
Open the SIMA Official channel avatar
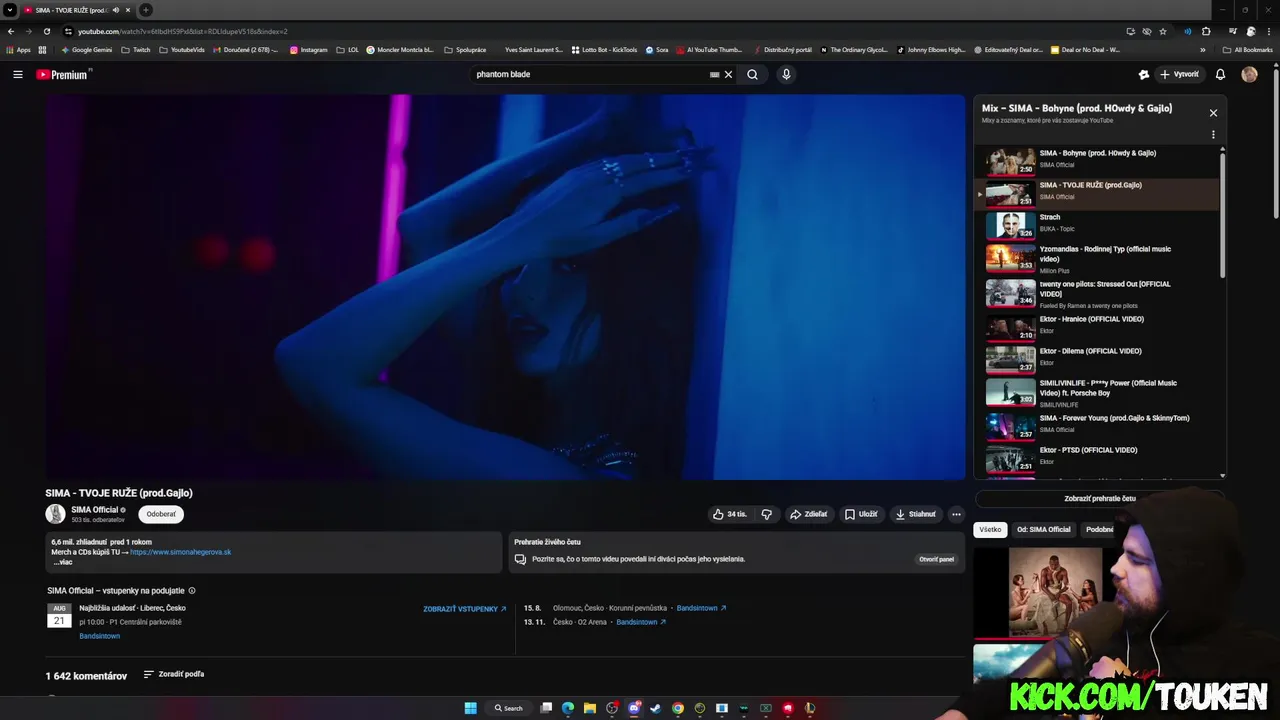point(55,514)
